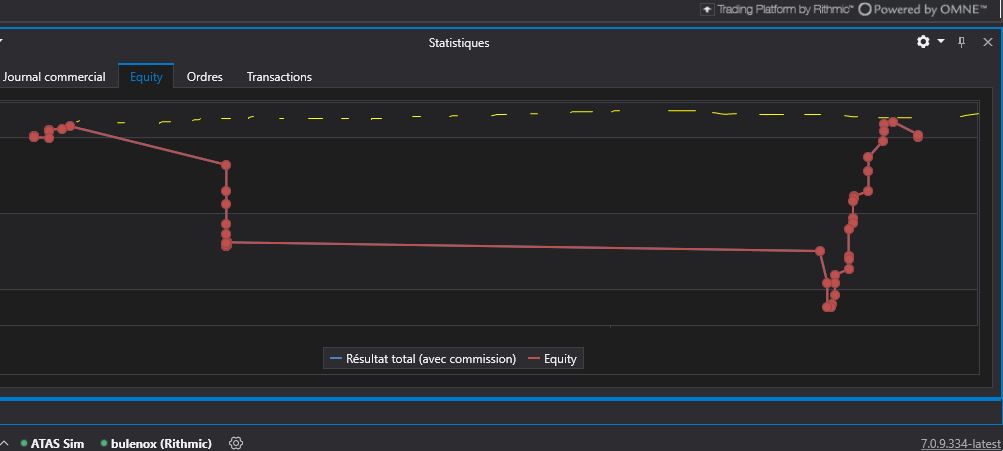Pin the Statistiques panel
Screen dimensions: 1003x451
click(962, 42)
